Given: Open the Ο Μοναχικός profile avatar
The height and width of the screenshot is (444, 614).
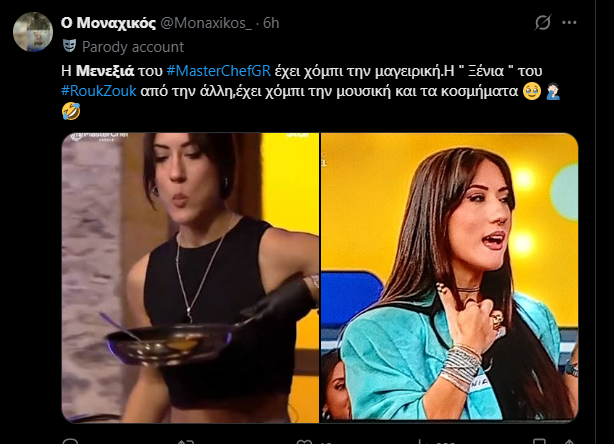Looking at the screenshot, I should click(33, 32).
